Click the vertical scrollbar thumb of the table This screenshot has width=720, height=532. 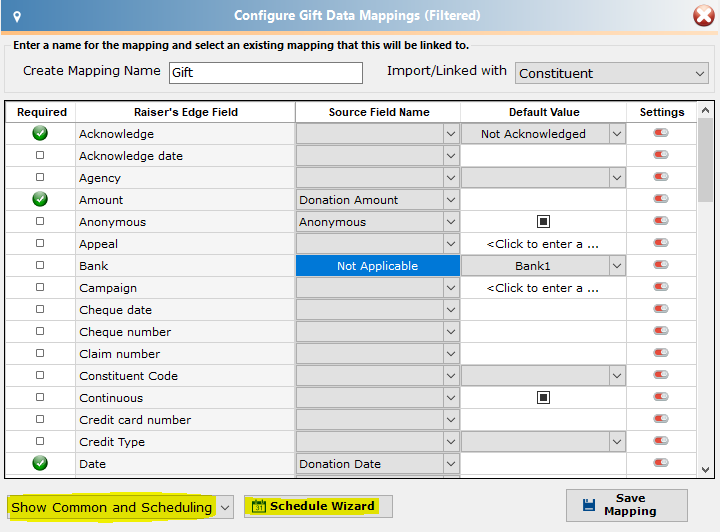(706, 160)
